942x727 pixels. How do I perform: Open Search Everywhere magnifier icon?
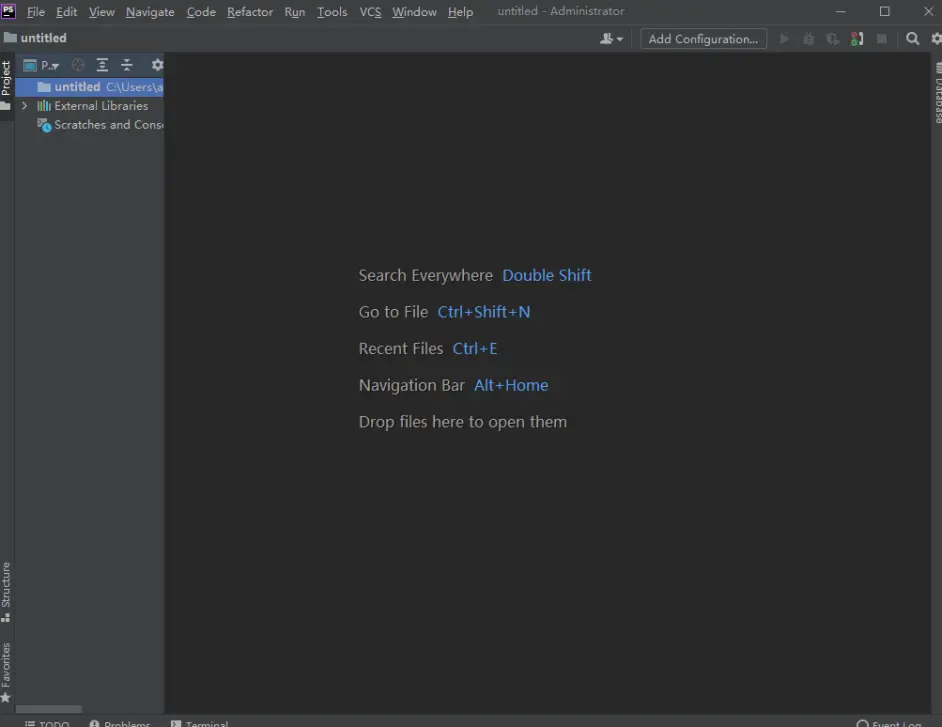point(912,38)
